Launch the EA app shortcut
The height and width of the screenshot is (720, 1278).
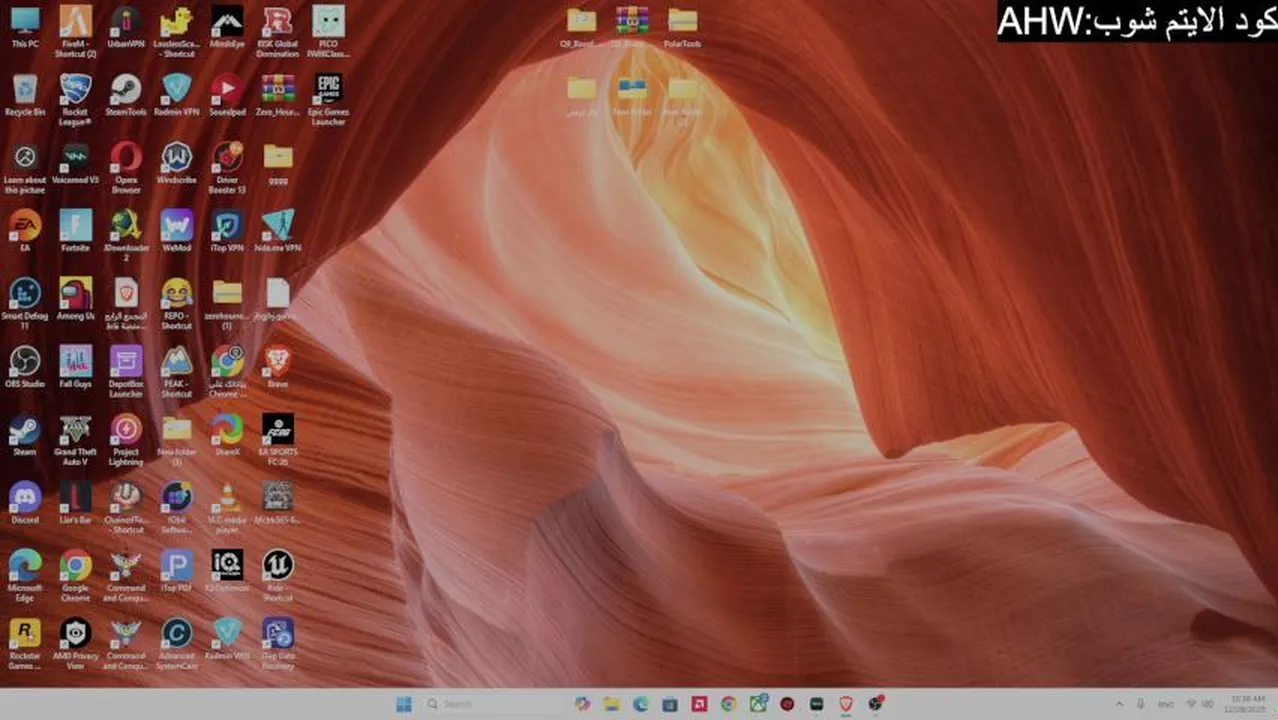coord(25,231)
